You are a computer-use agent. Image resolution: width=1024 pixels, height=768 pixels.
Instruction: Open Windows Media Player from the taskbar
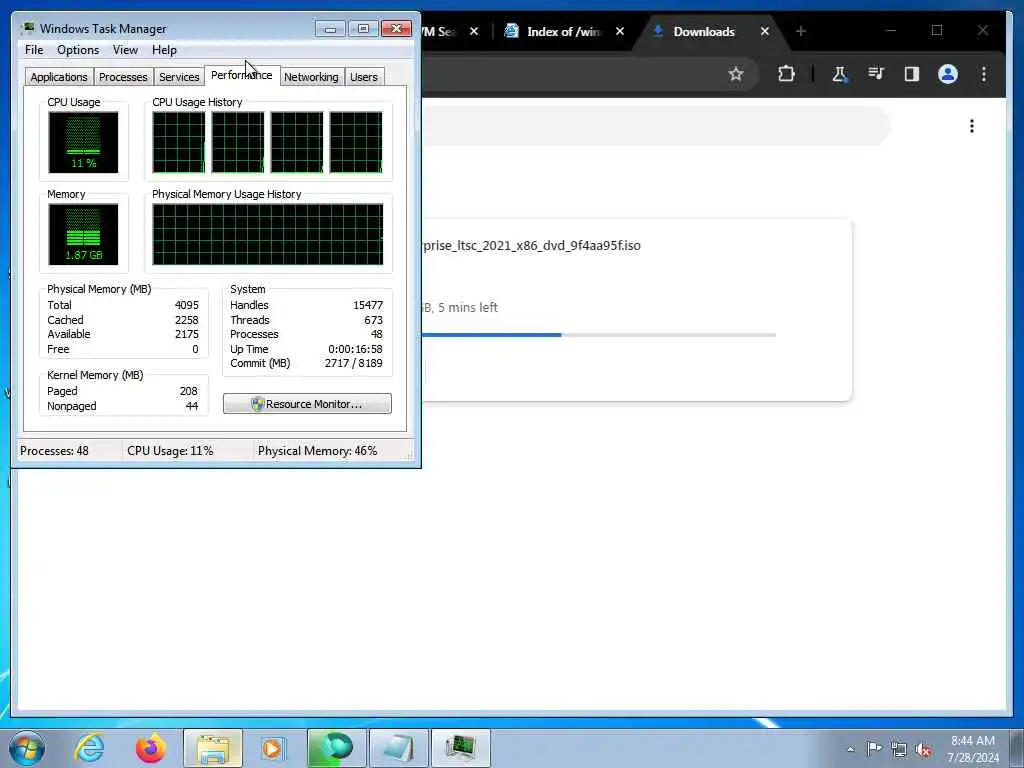[x=273, y=748]
